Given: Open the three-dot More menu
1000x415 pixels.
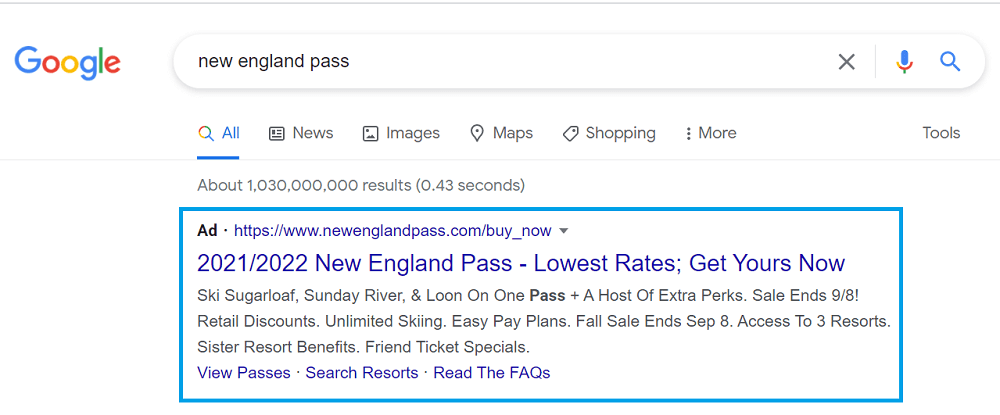Looking at the screenshot, I should [x=710, y=133].
